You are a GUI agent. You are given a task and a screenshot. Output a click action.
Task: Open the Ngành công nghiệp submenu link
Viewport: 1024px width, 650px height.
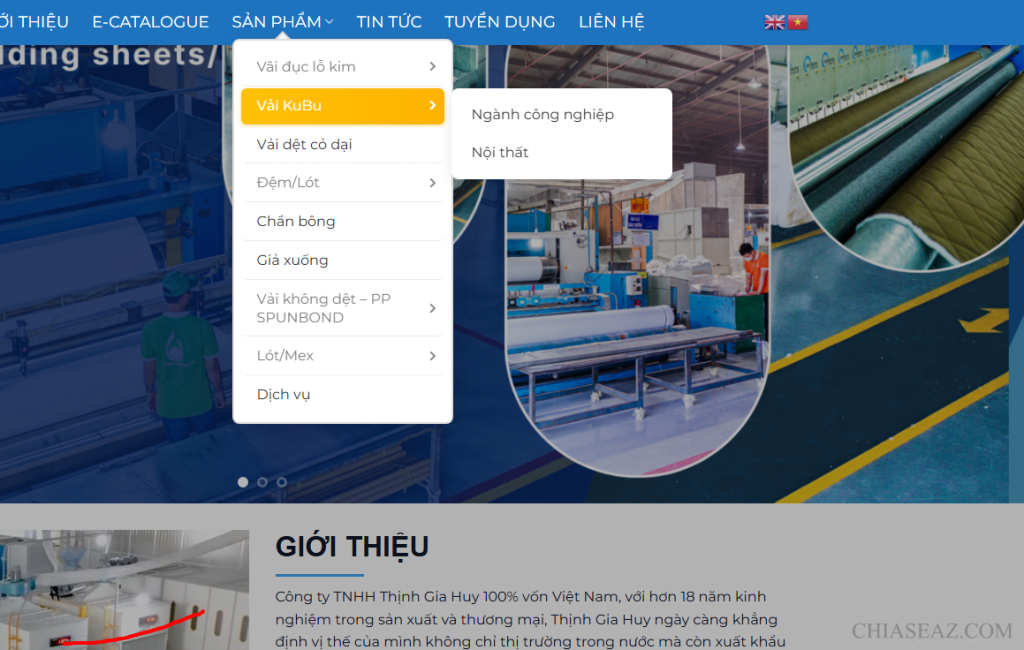(545, 114)
